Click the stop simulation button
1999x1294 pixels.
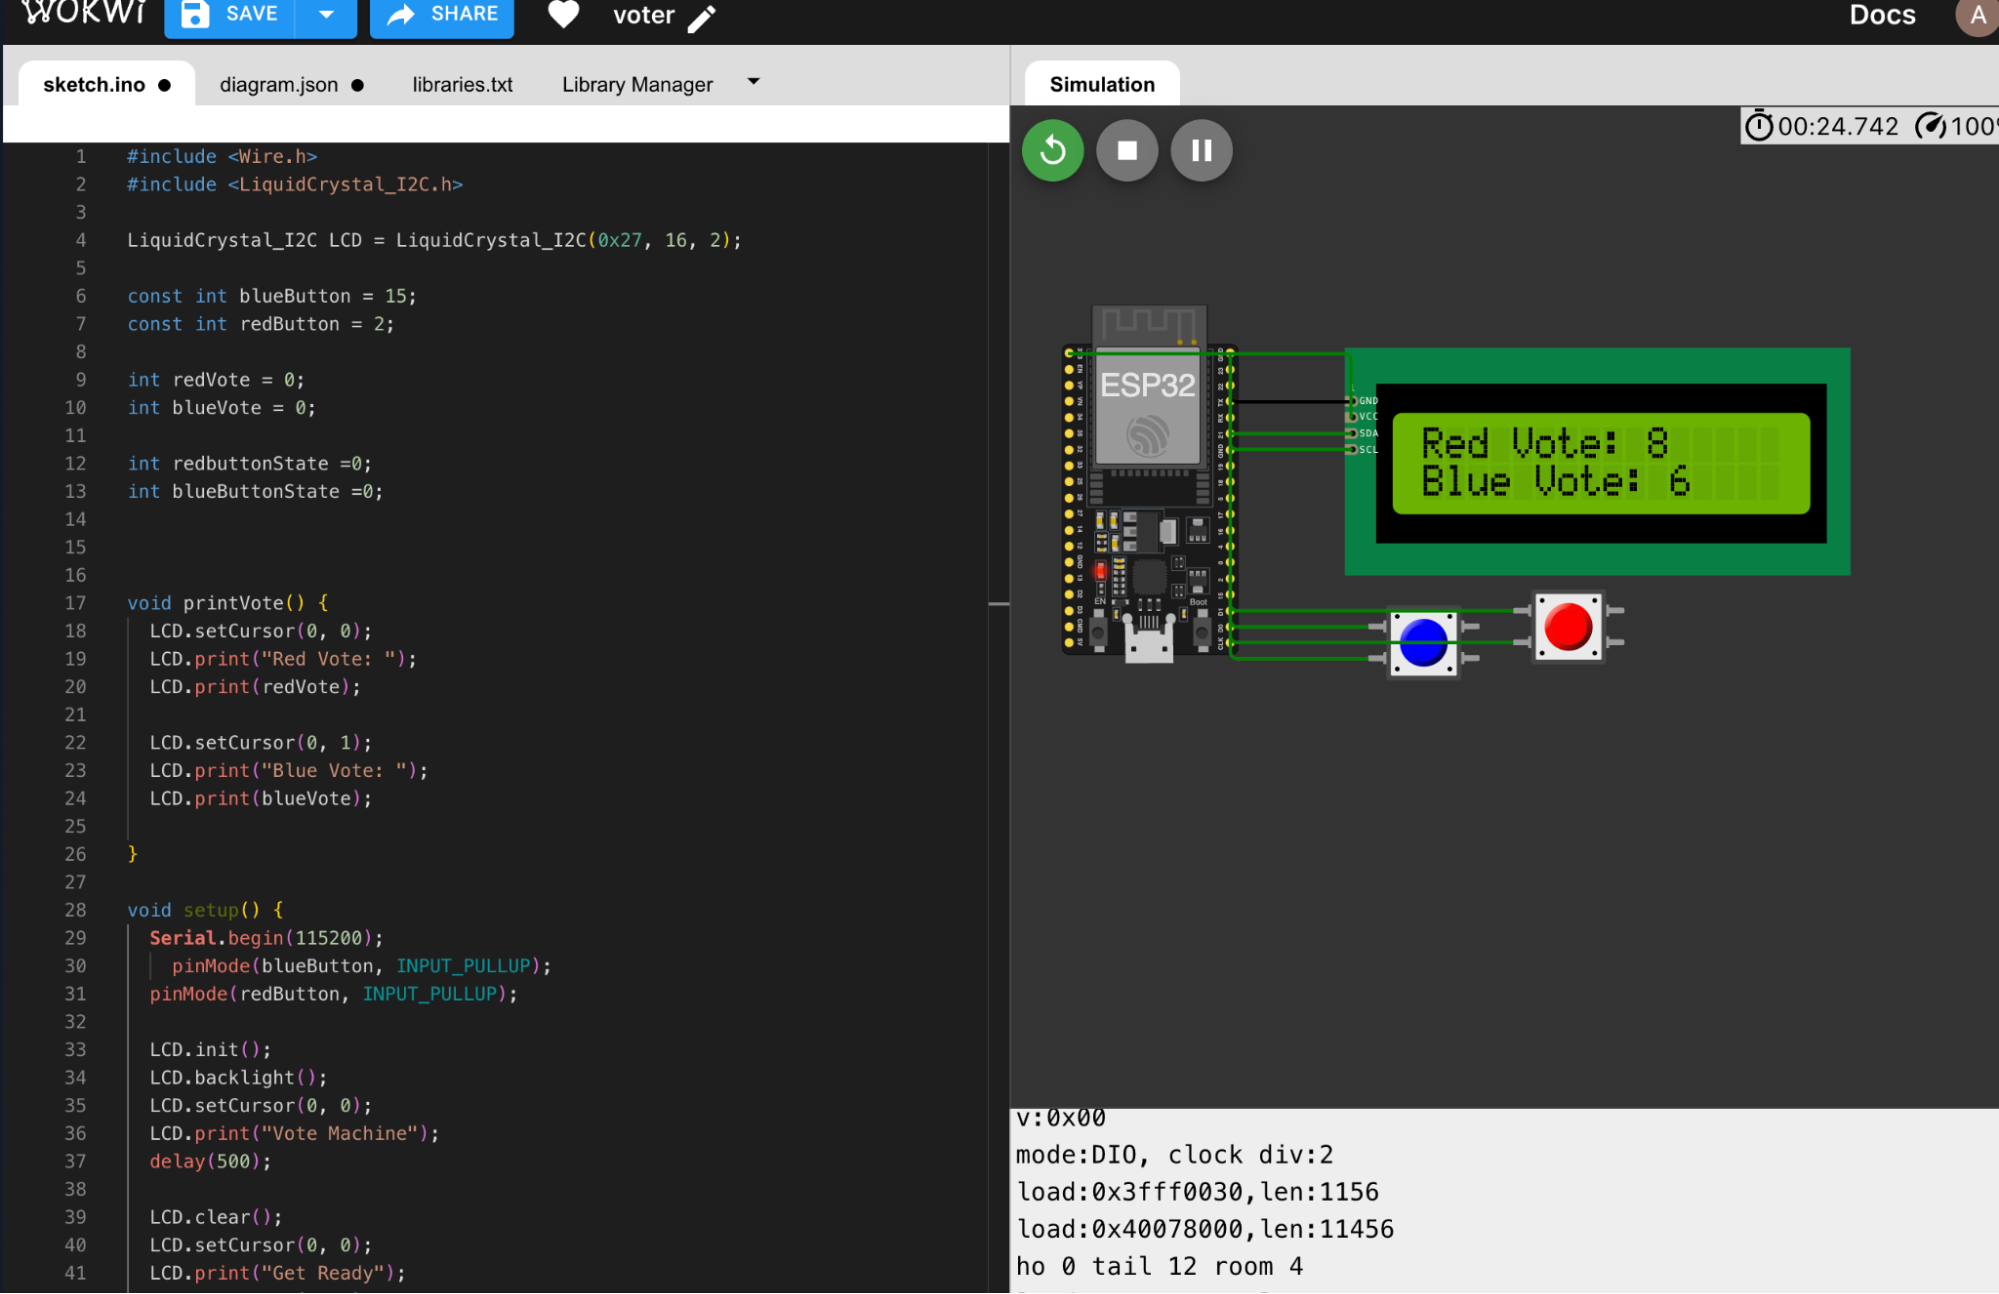1128,150
